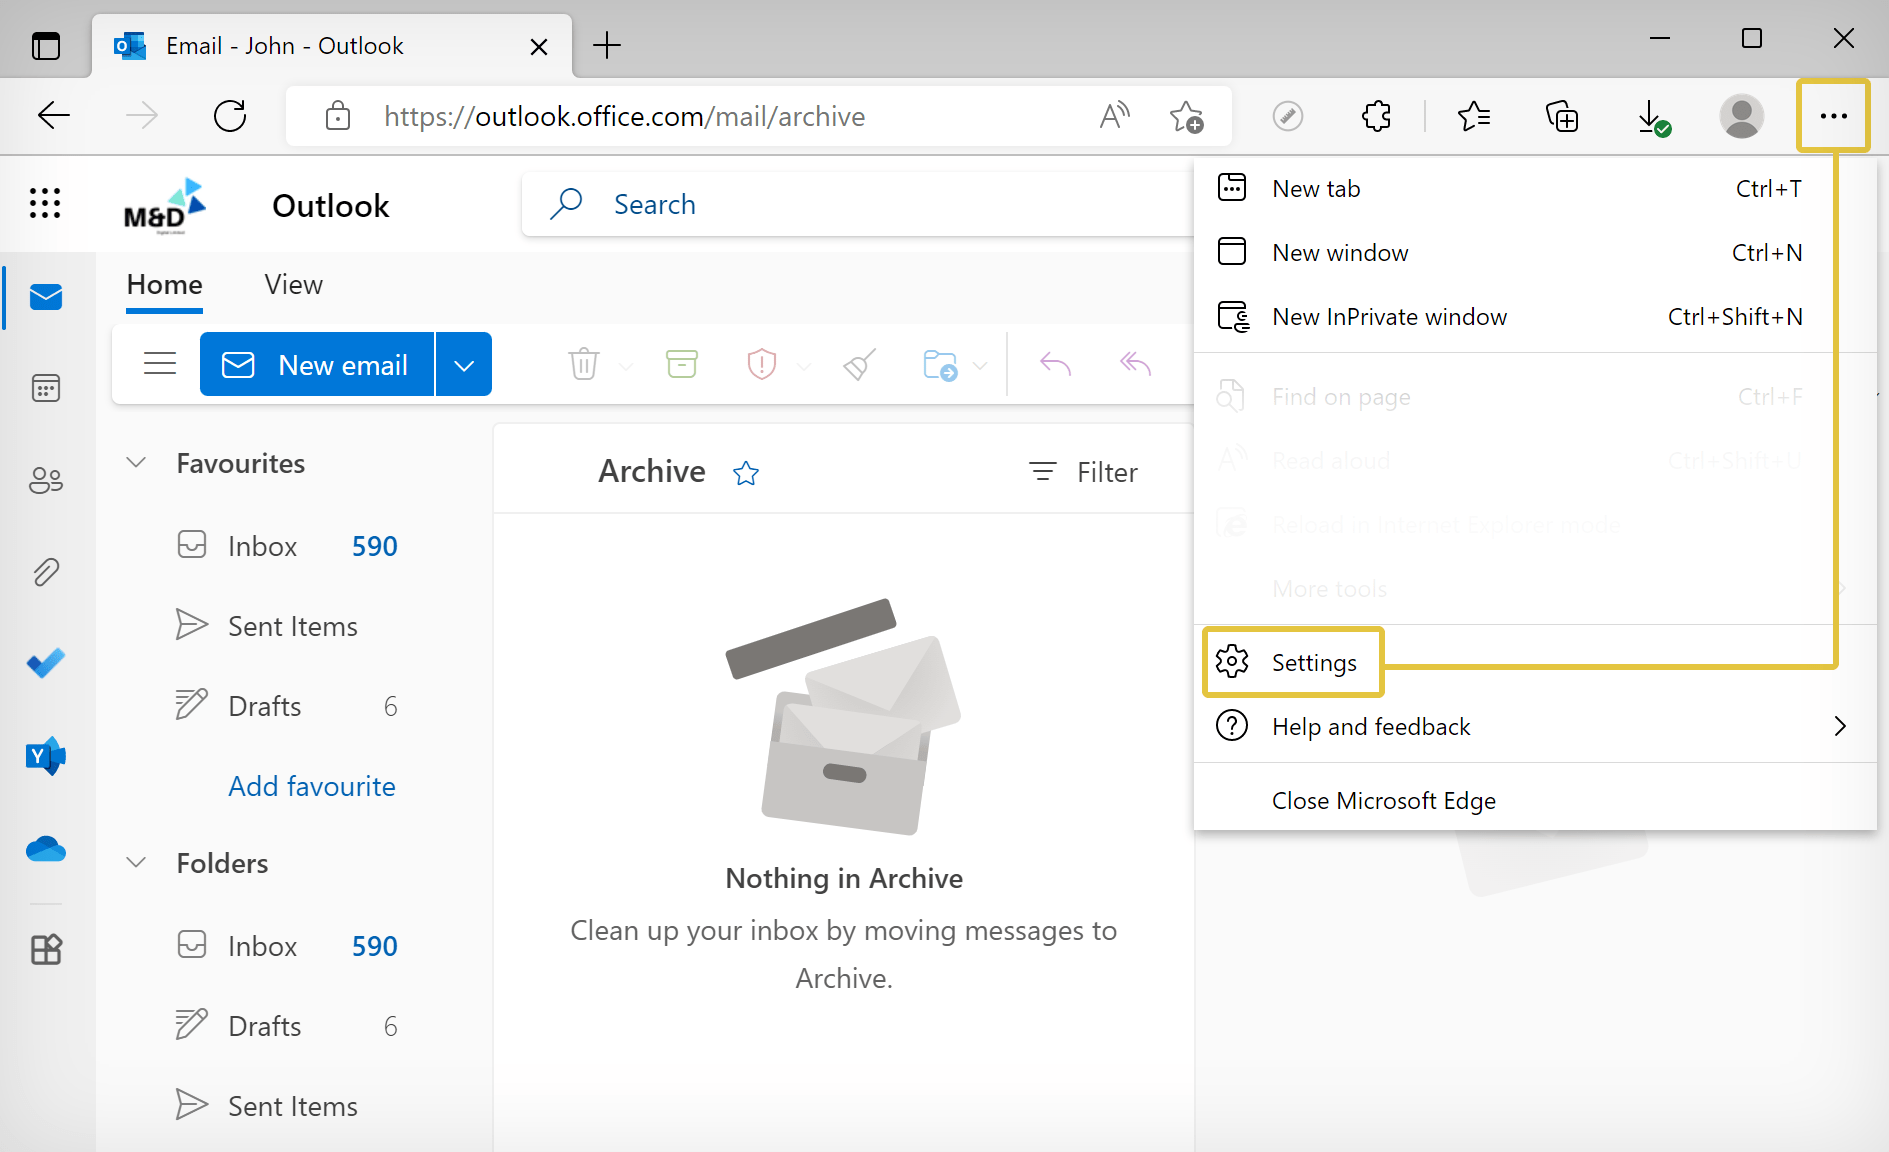Viewport: 1889px width, 1152px height.
Task: Click the Archive icon in the toolbar
Action: click(681, 364)
